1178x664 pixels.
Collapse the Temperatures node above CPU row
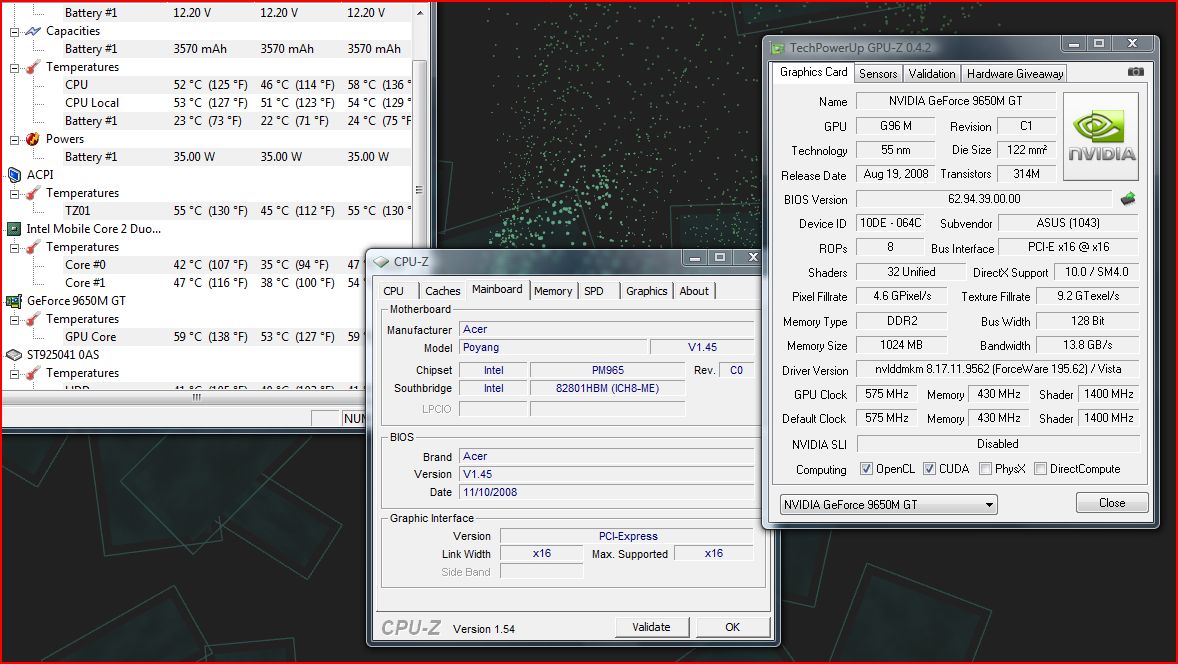tap(14, 68)
